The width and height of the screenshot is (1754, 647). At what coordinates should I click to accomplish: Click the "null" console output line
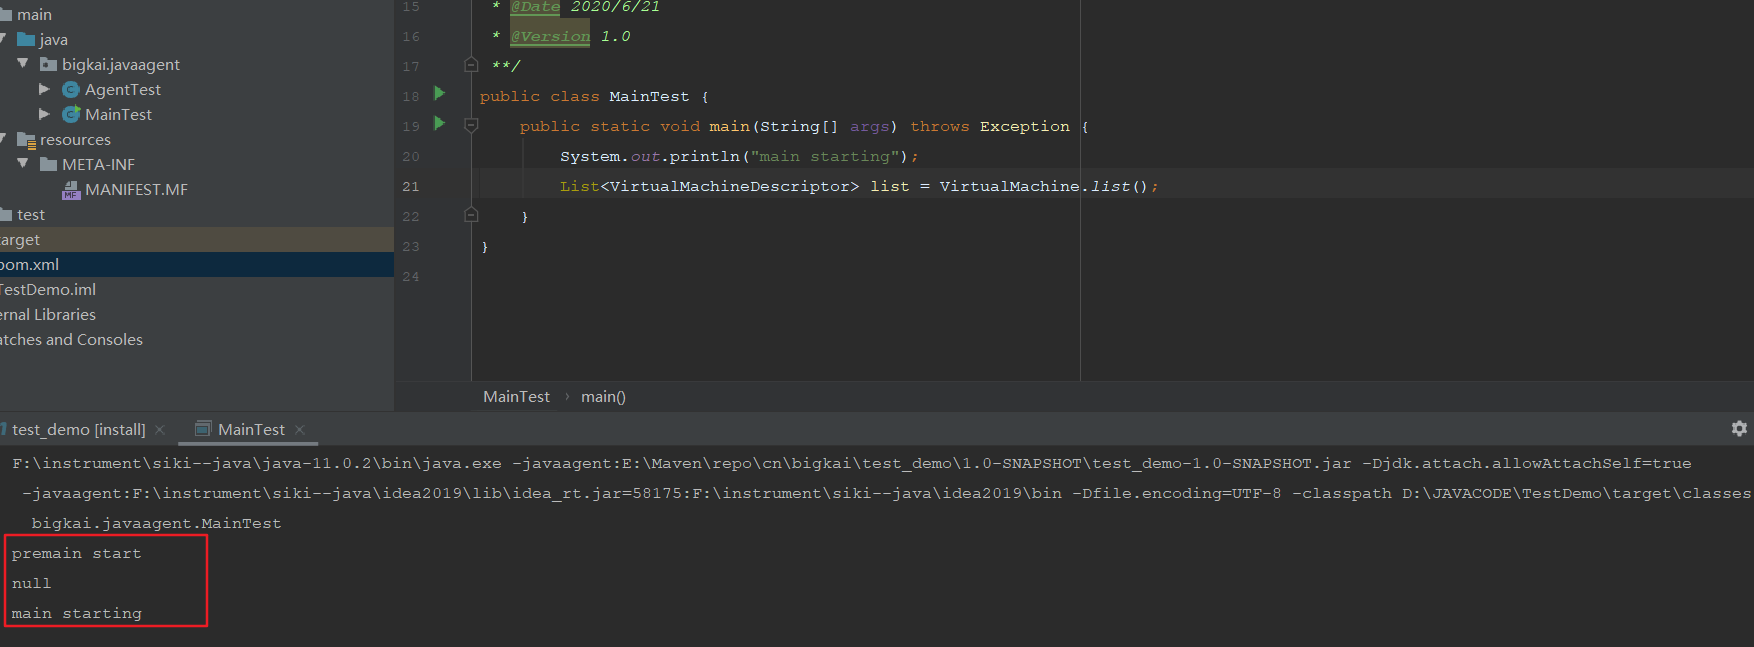point(31,584)
